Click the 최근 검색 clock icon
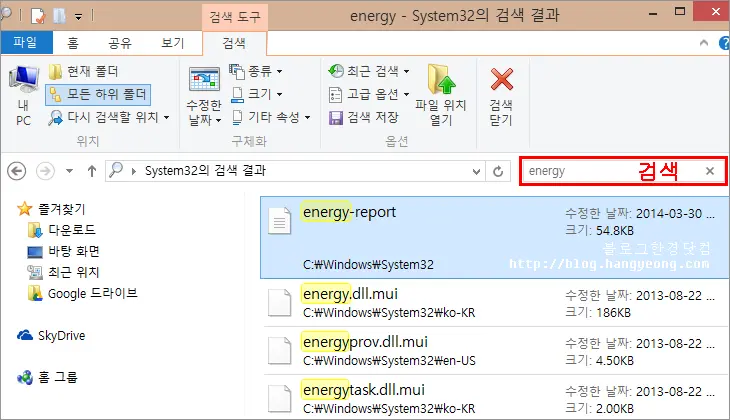Image resolution: width=730 pixels, height=420 pixels. point(336,71)
